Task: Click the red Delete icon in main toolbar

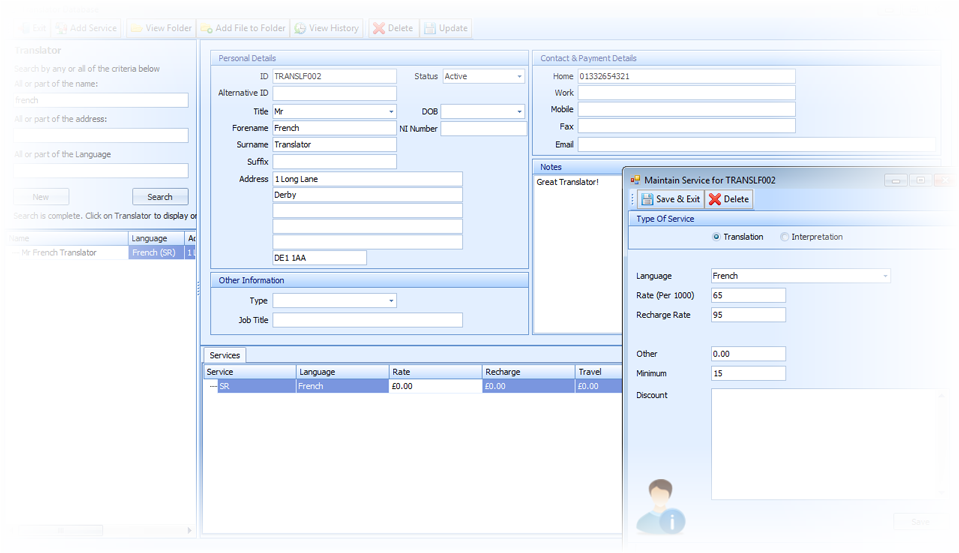Action: point(379,28)
